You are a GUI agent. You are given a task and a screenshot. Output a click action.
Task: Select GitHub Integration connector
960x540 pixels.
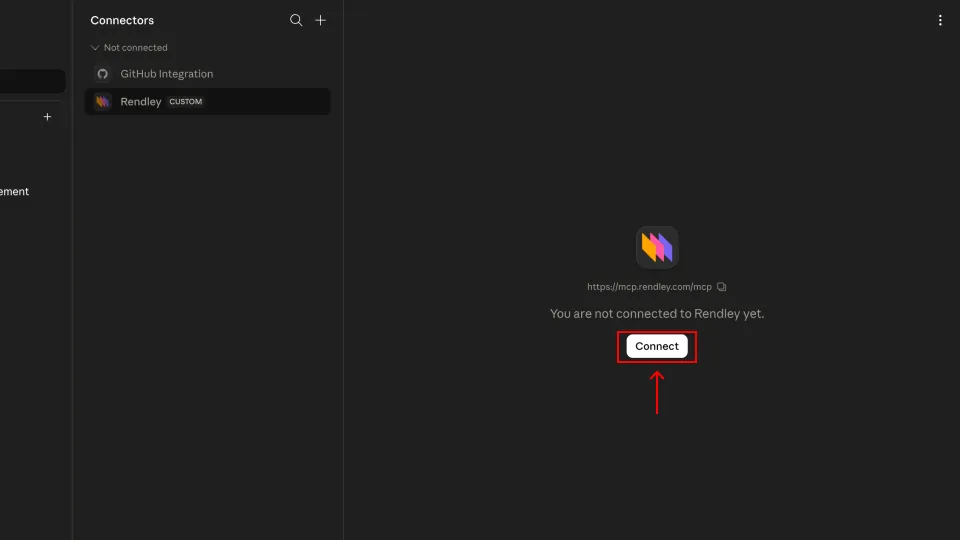[x=208, y=73]
